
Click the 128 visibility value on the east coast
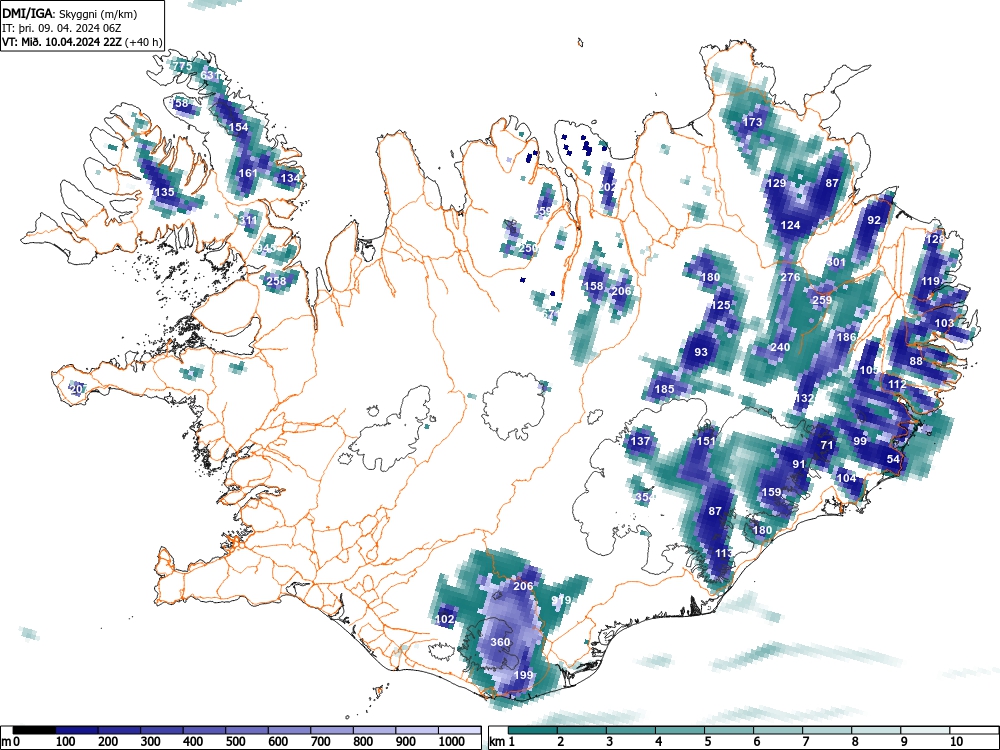pyautogui.click(x=935, y=239)
